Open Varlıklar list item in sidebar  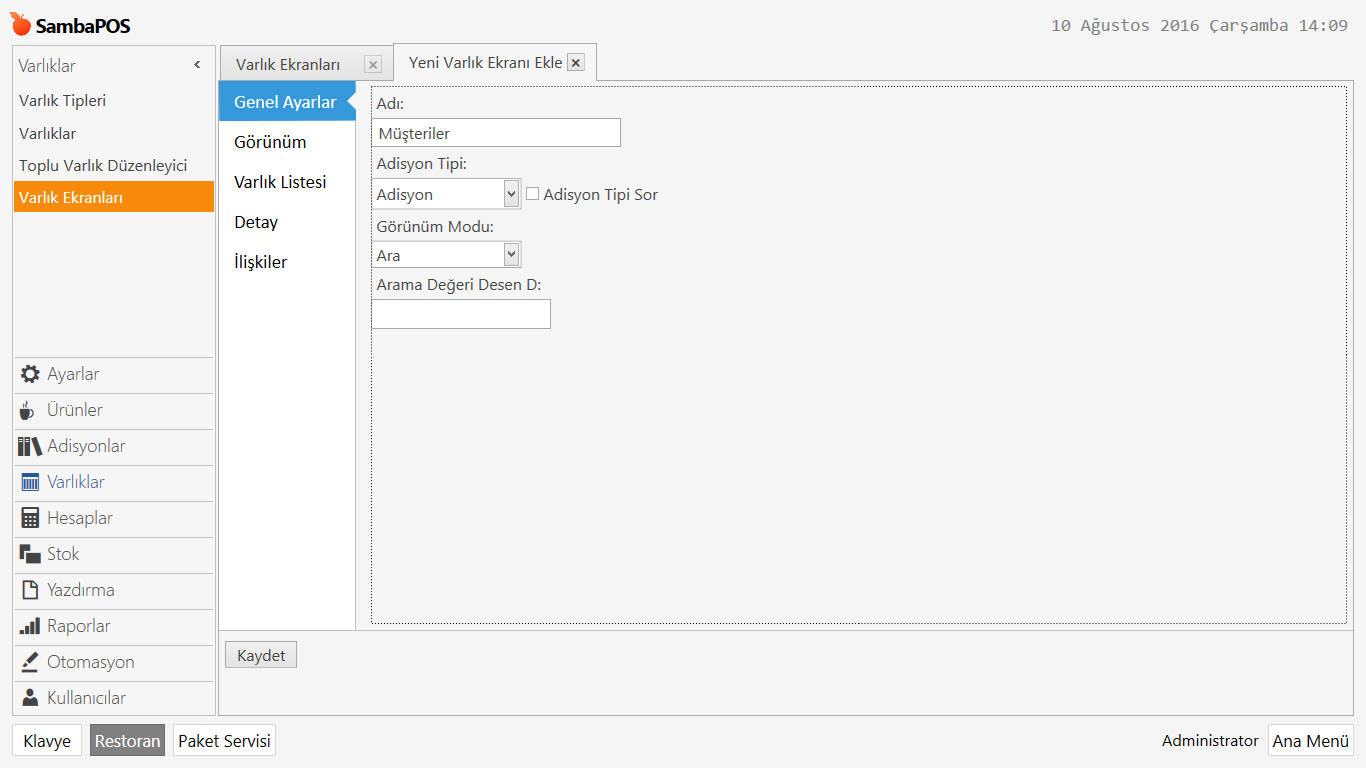point(114,133)
